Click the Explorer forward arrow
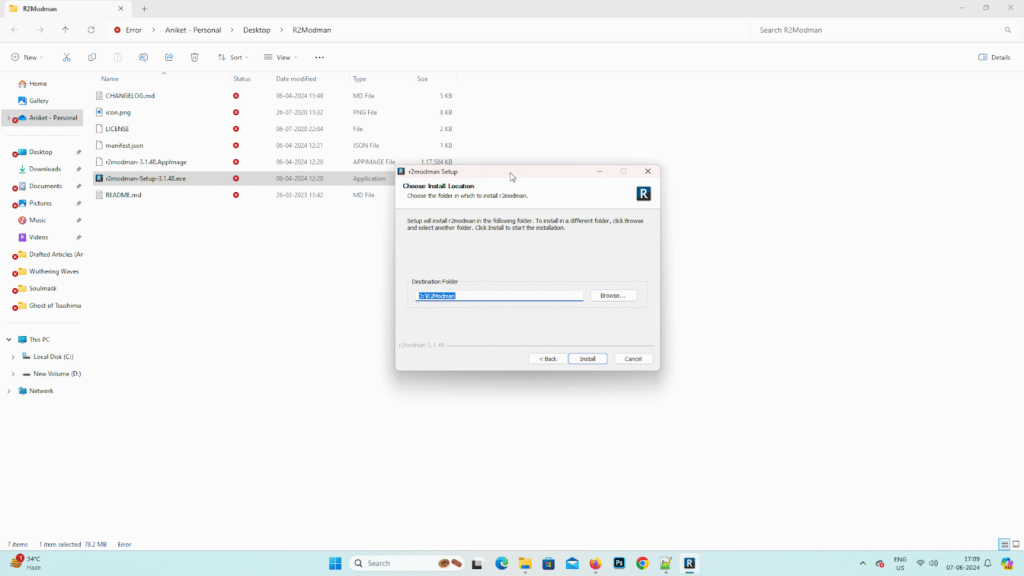This screenshot has height=576, width=1024. click(40, 30)
